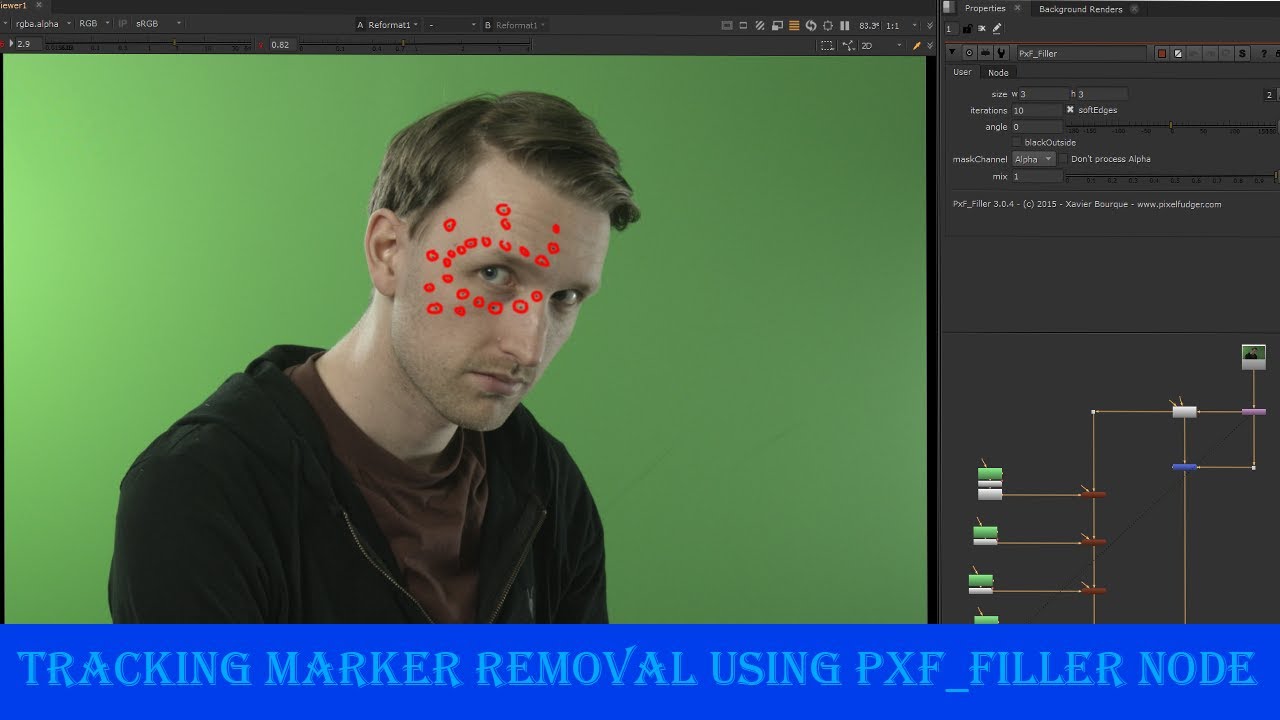Close the Properties tab

coord(1018,8)
